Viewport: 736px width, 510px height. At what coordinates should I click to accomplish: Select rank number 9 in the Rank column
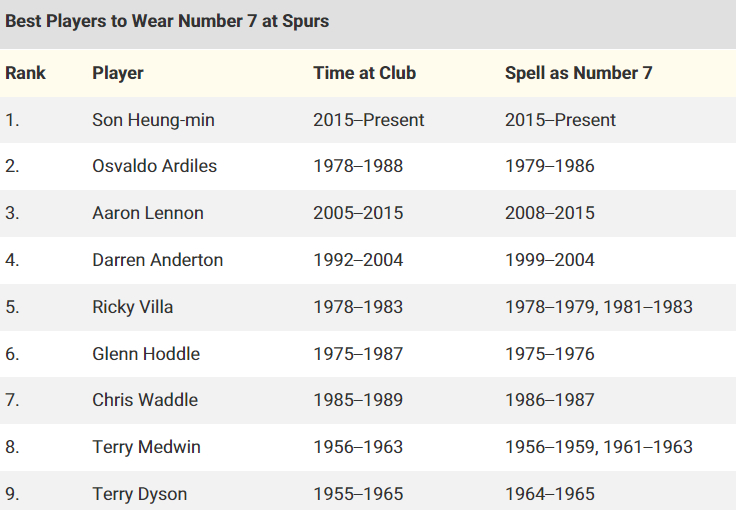click(x=12, y=494)
